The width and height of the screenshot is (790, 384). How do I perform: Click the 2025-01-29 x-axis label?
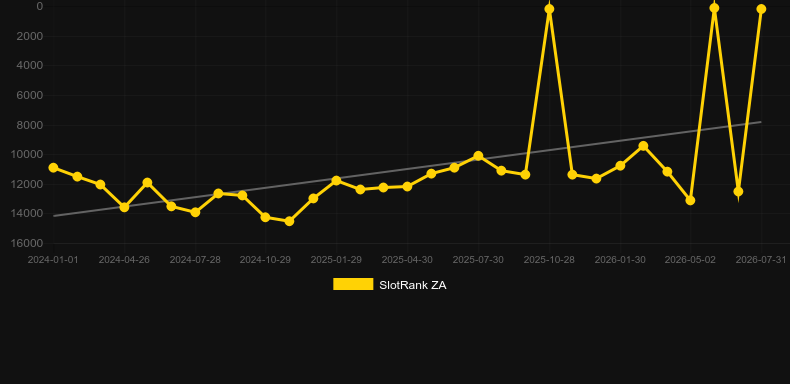click(336, 260)
